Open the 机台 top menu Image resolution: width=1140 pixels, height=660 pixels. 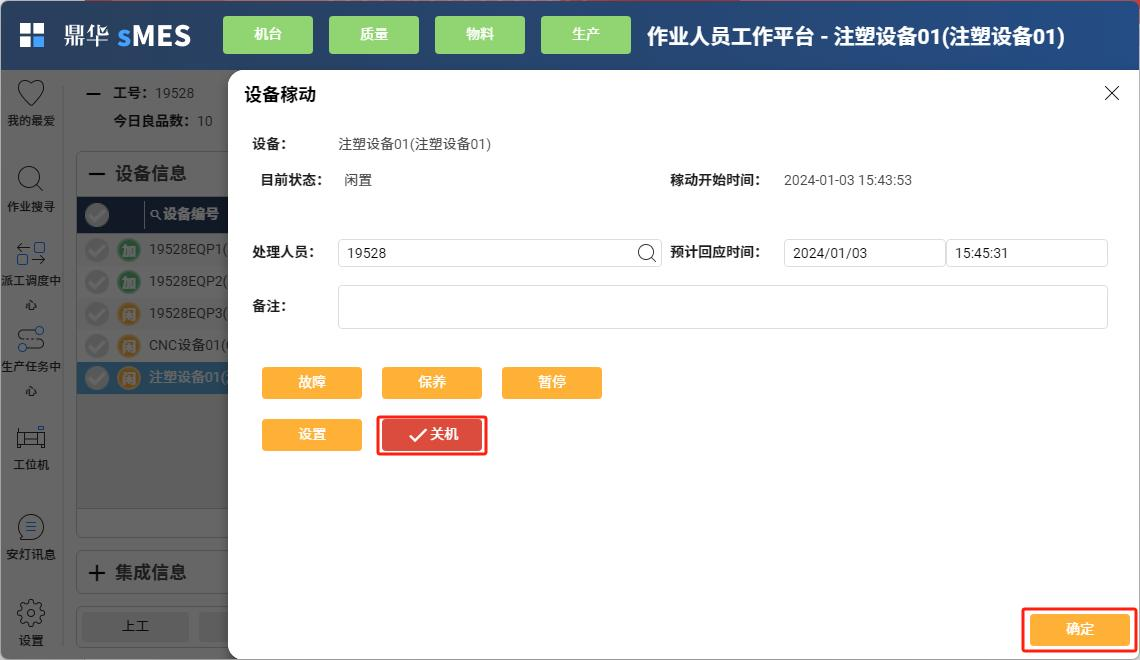point(268,35)
